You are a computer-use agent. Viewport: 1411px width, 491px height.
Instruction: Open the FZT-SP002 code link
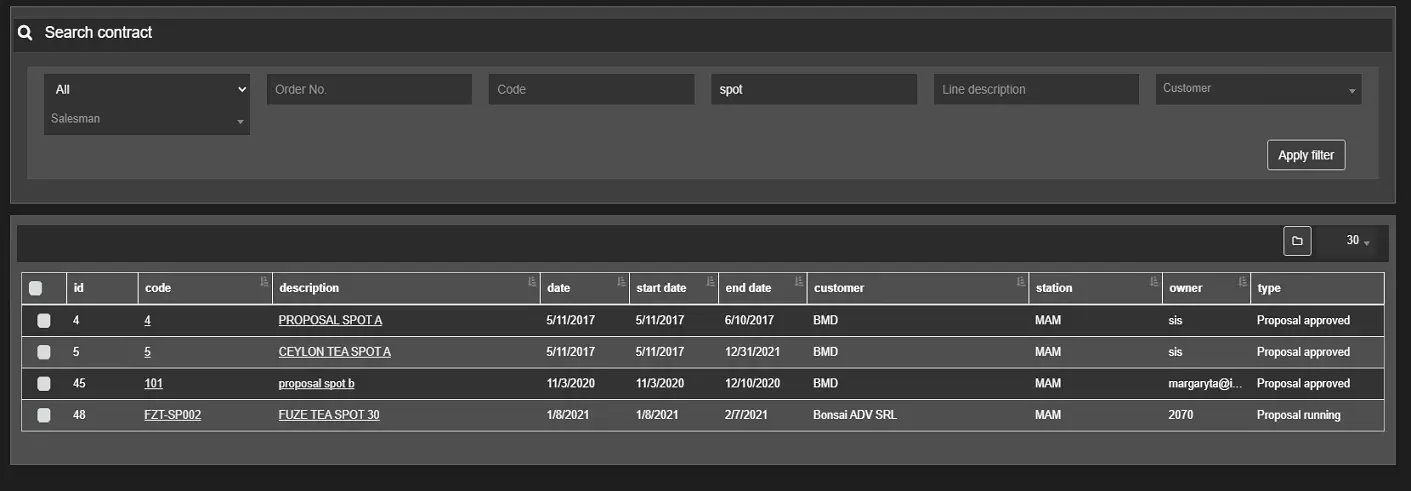[x=172, y=415]
